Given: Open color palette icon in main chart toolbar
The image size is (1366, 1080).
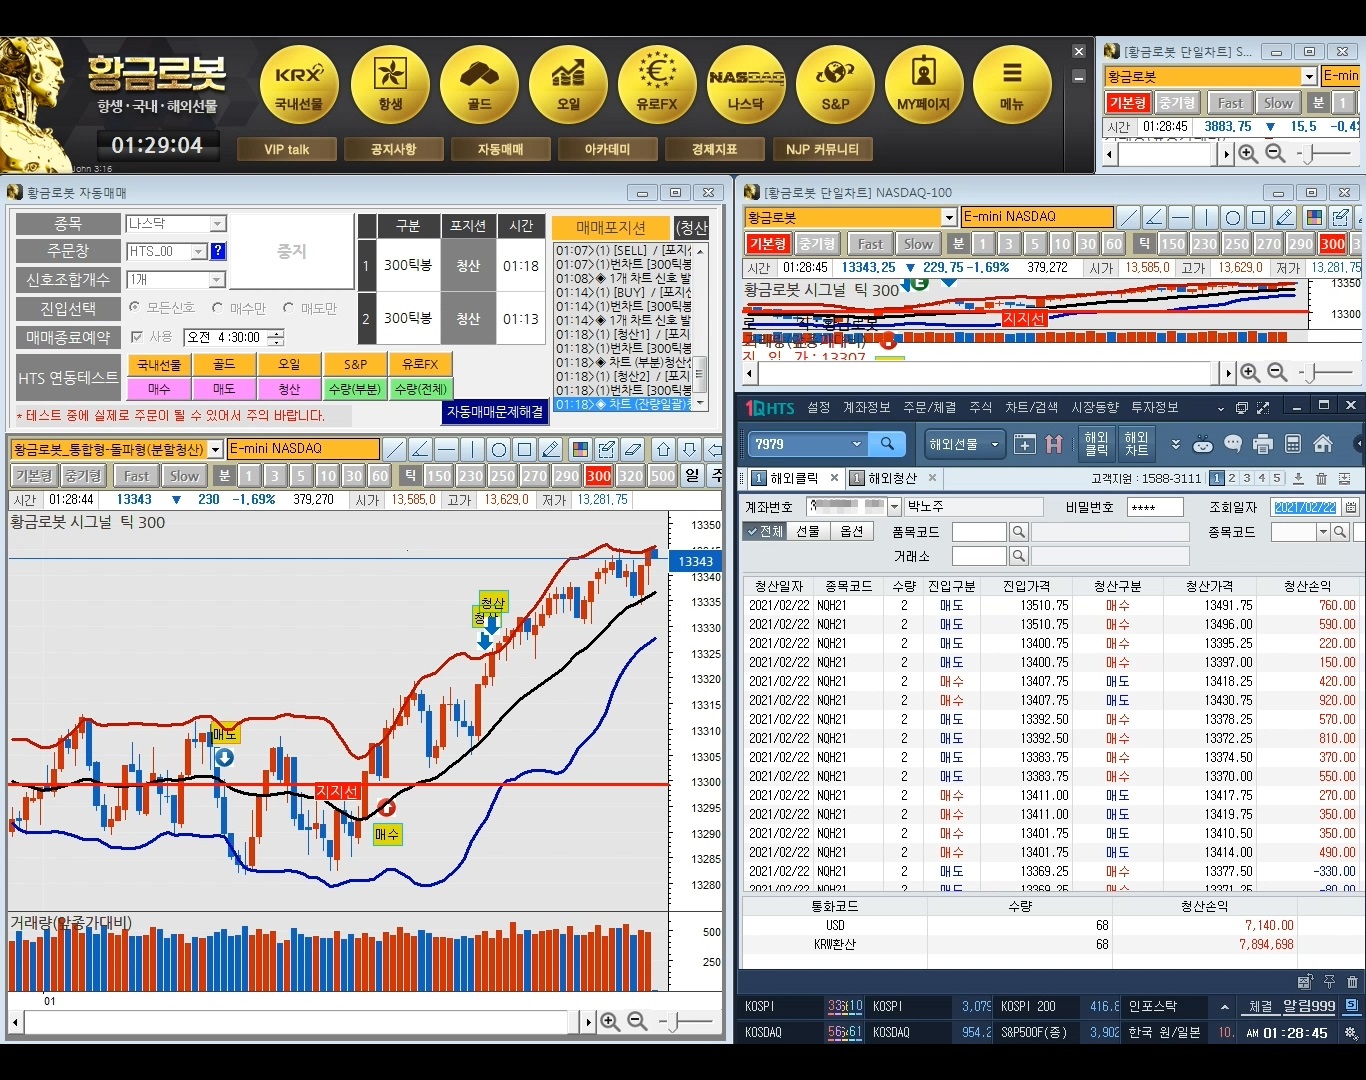Looking at the screenshot, I should click(580, 449).
